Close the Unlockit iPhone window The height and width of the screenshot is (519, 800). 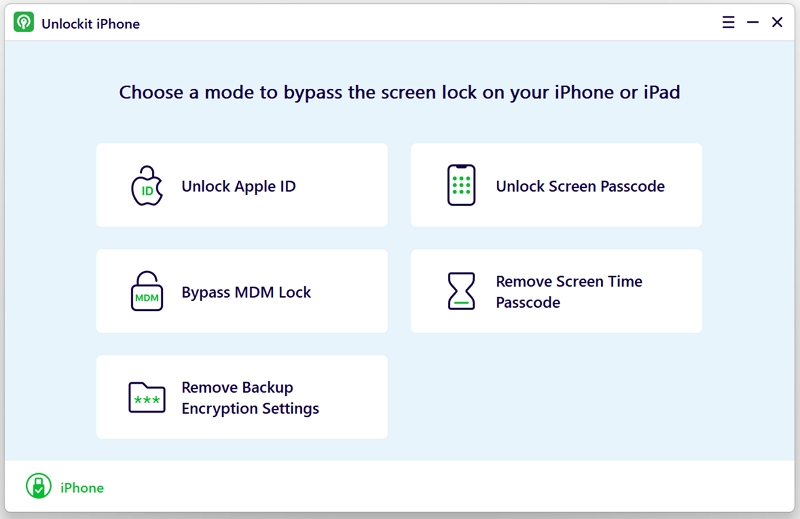[x=777, y=23]
